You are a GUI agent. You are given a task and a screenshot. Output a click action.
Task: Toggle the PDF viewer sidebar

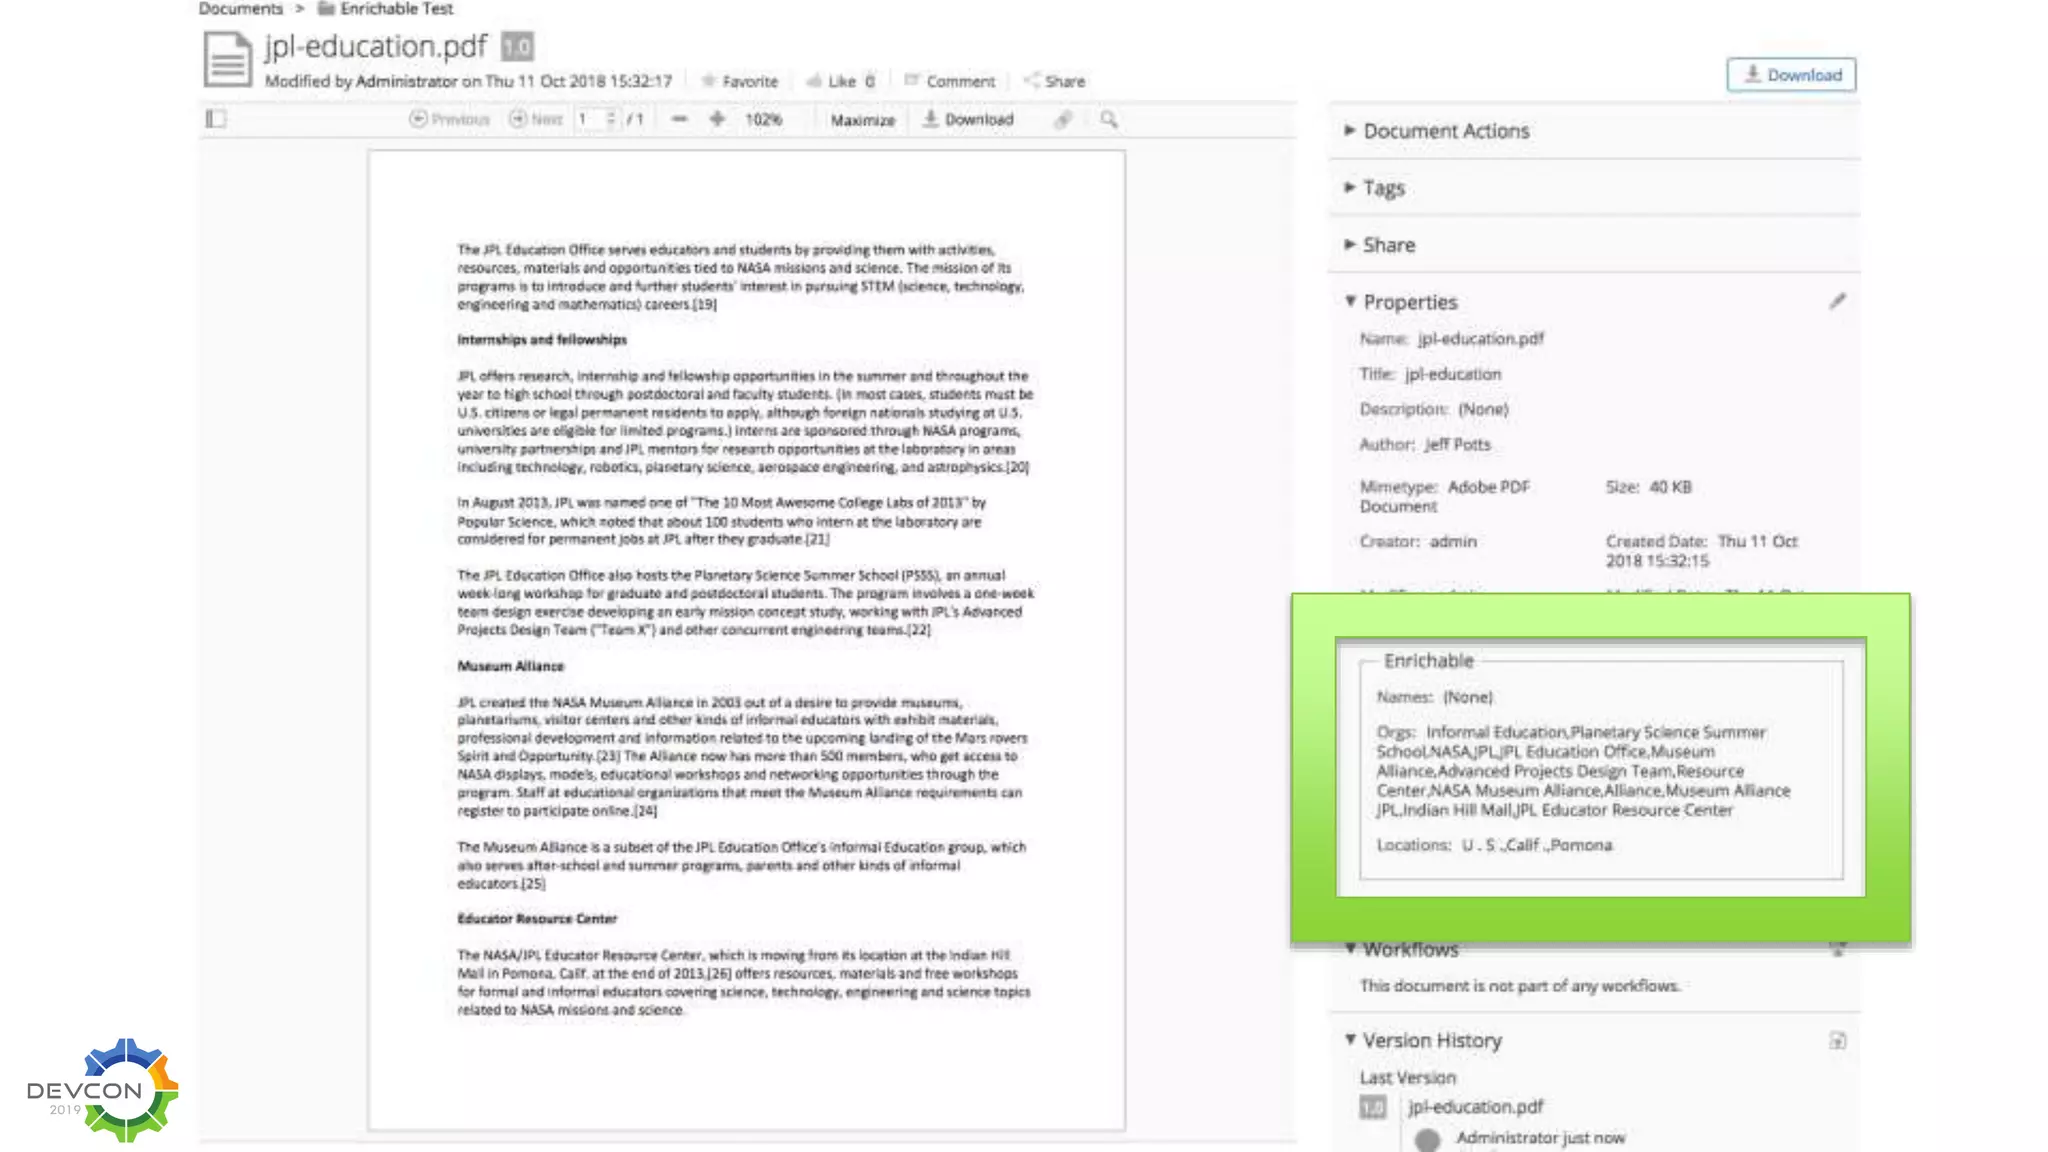[x=216, y=119]
